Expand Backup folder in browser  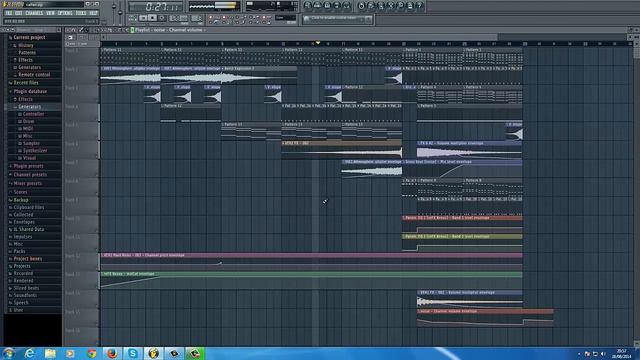click(21, 200)
